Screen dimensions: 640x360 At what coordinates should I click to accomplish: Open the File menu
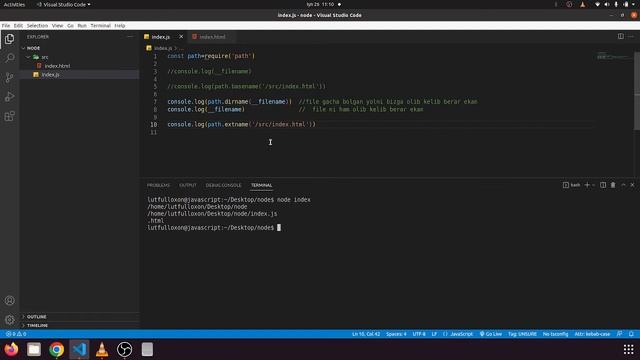[x=6, y=25]
